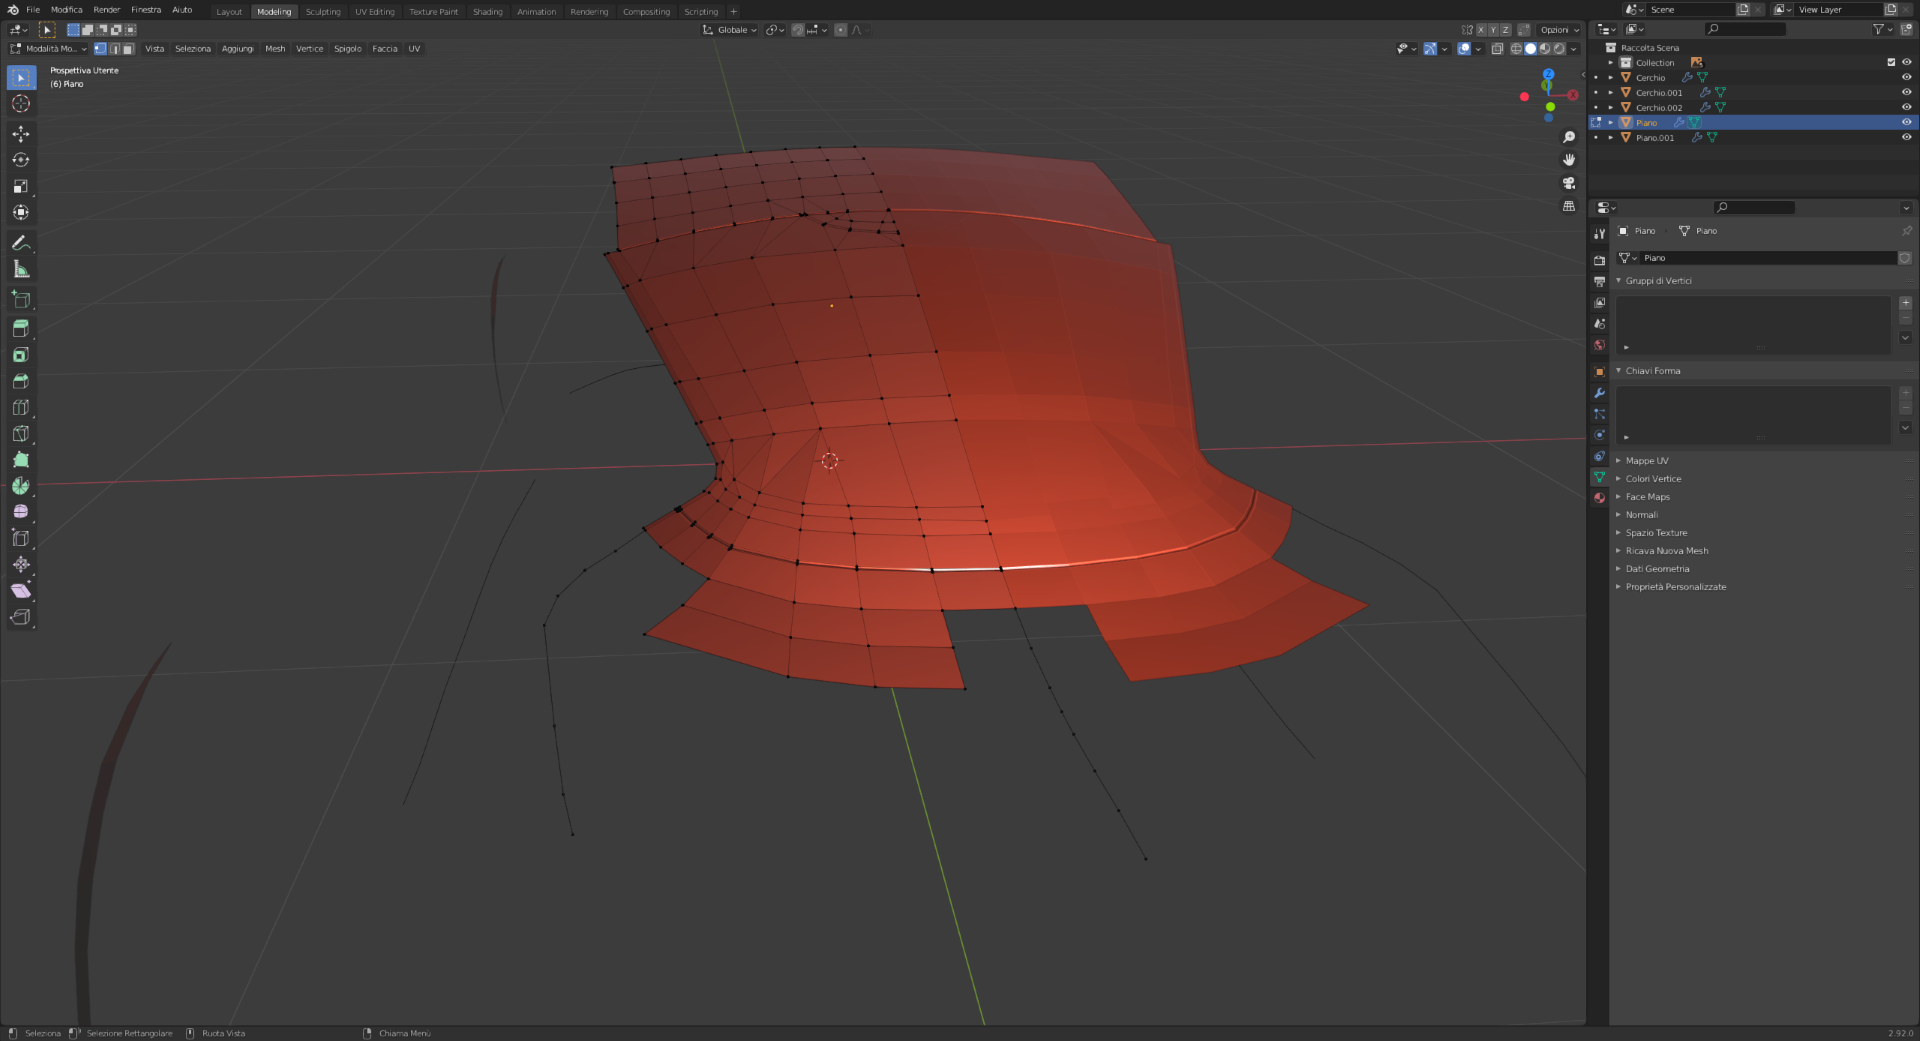Uncheck the Collection exclude checkbox
Image resolution: width=1920 pixels, height=1041 pixels.
coord(1891,63)
